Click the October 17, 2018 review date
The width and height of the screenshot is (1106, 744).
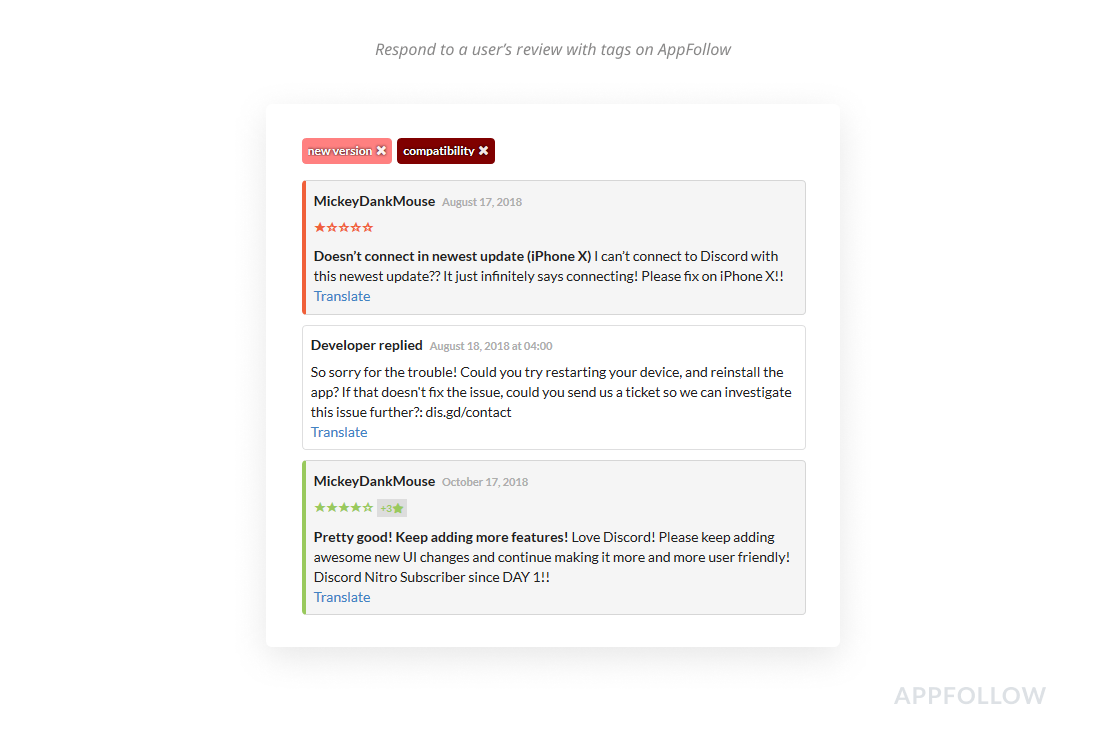tap(485, 482)
